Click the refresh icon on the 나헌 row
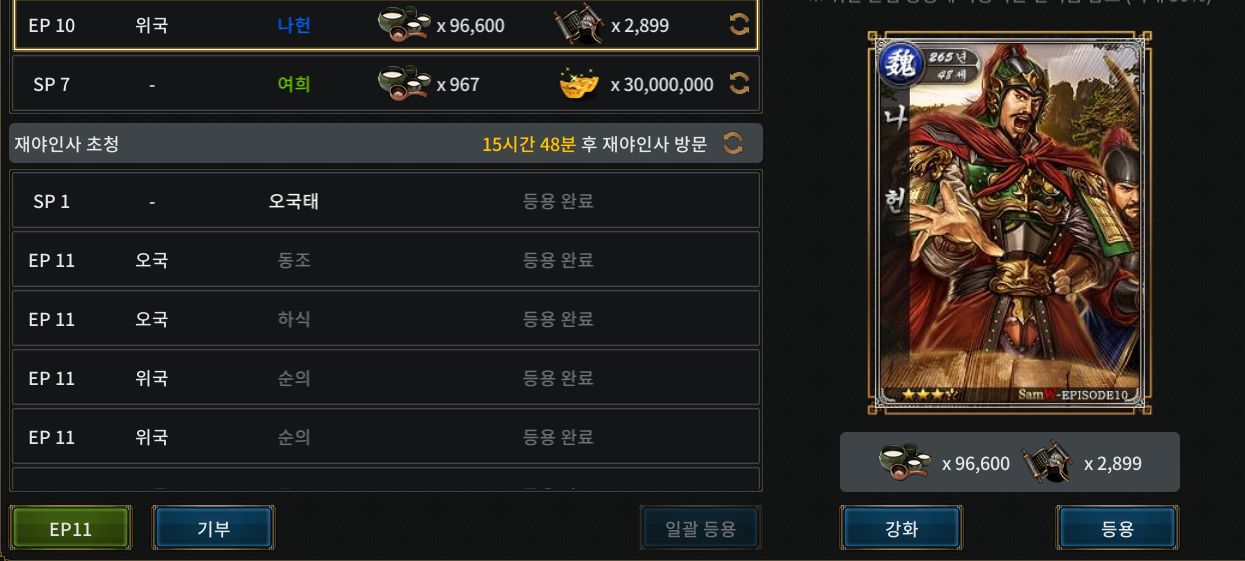Image resolution: width=1245 pixels, height=561 pixels. (x=739, y=25)
